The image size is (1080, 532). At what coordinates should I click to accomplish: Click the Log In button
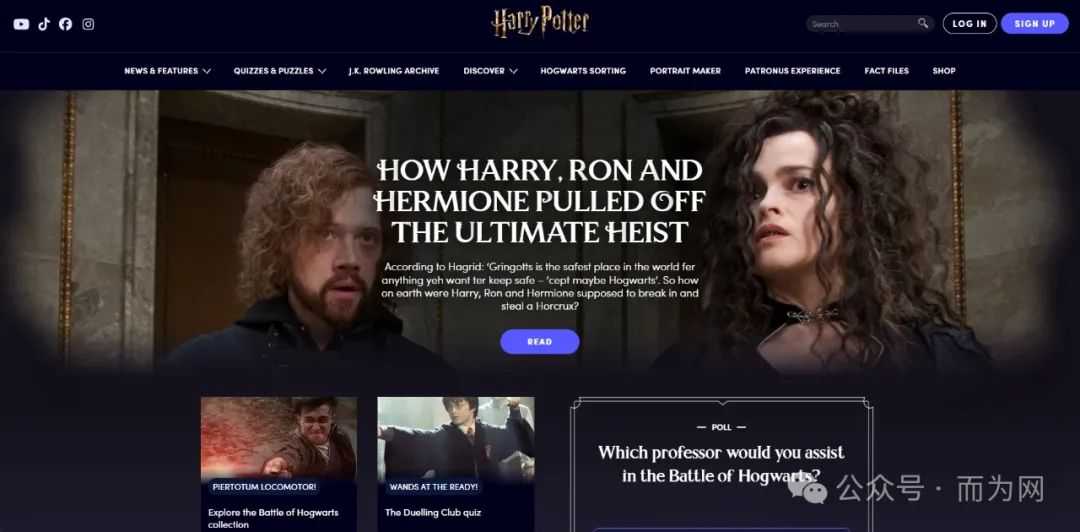[x=969, y=23]
